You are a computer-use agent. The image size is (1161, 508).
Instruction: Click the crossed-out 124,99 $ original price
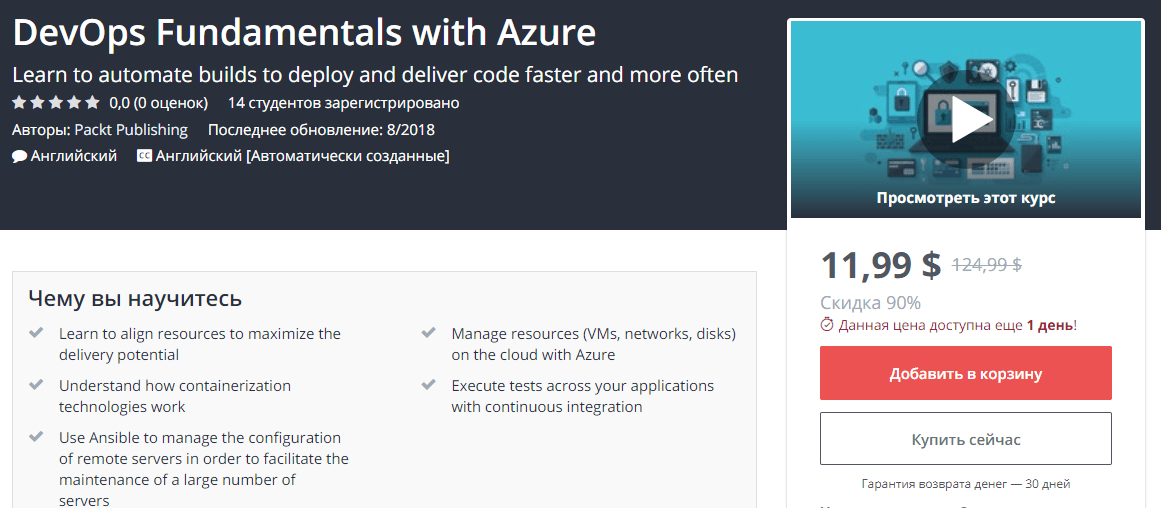986,264
